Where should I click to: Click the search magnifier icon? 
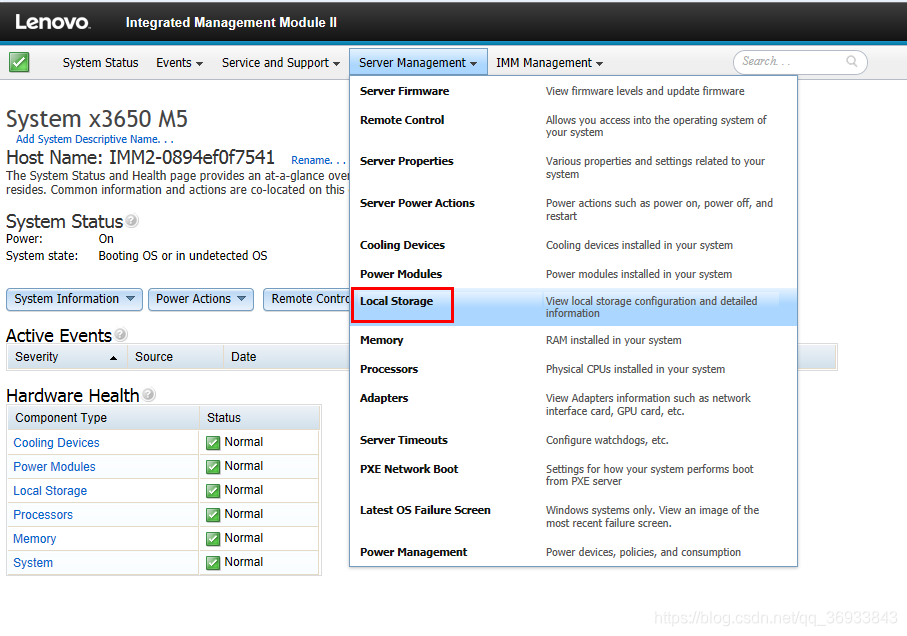click(x=851, y=61)
